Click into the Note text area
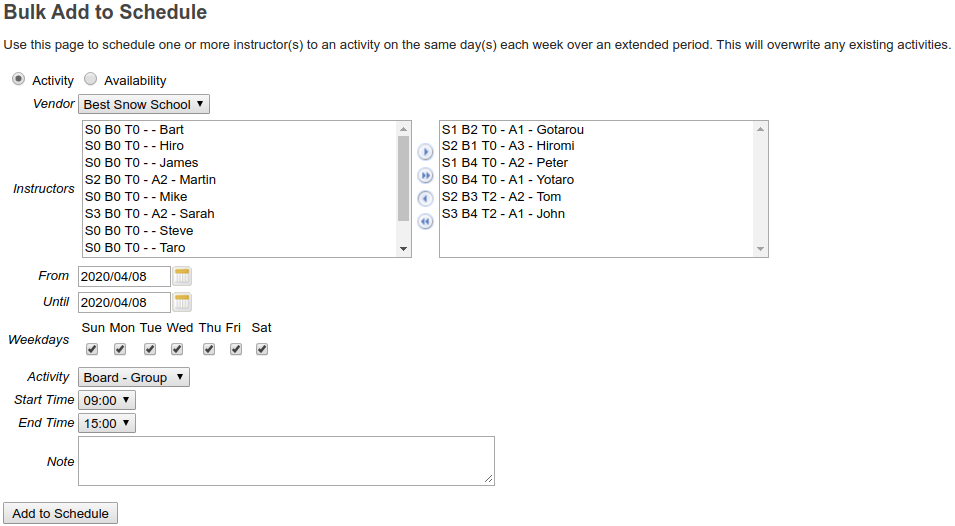The image size is (955, 526). (x=286, y=461)
